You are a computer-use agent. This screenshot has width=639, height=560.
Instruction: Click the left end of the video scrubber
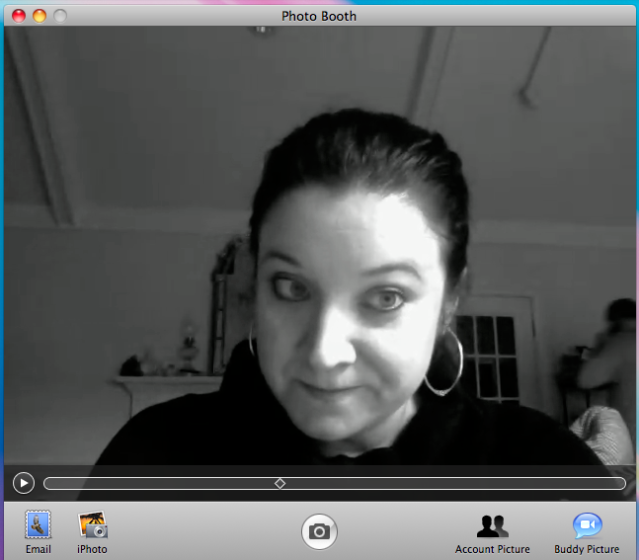(x=49, y=483)
